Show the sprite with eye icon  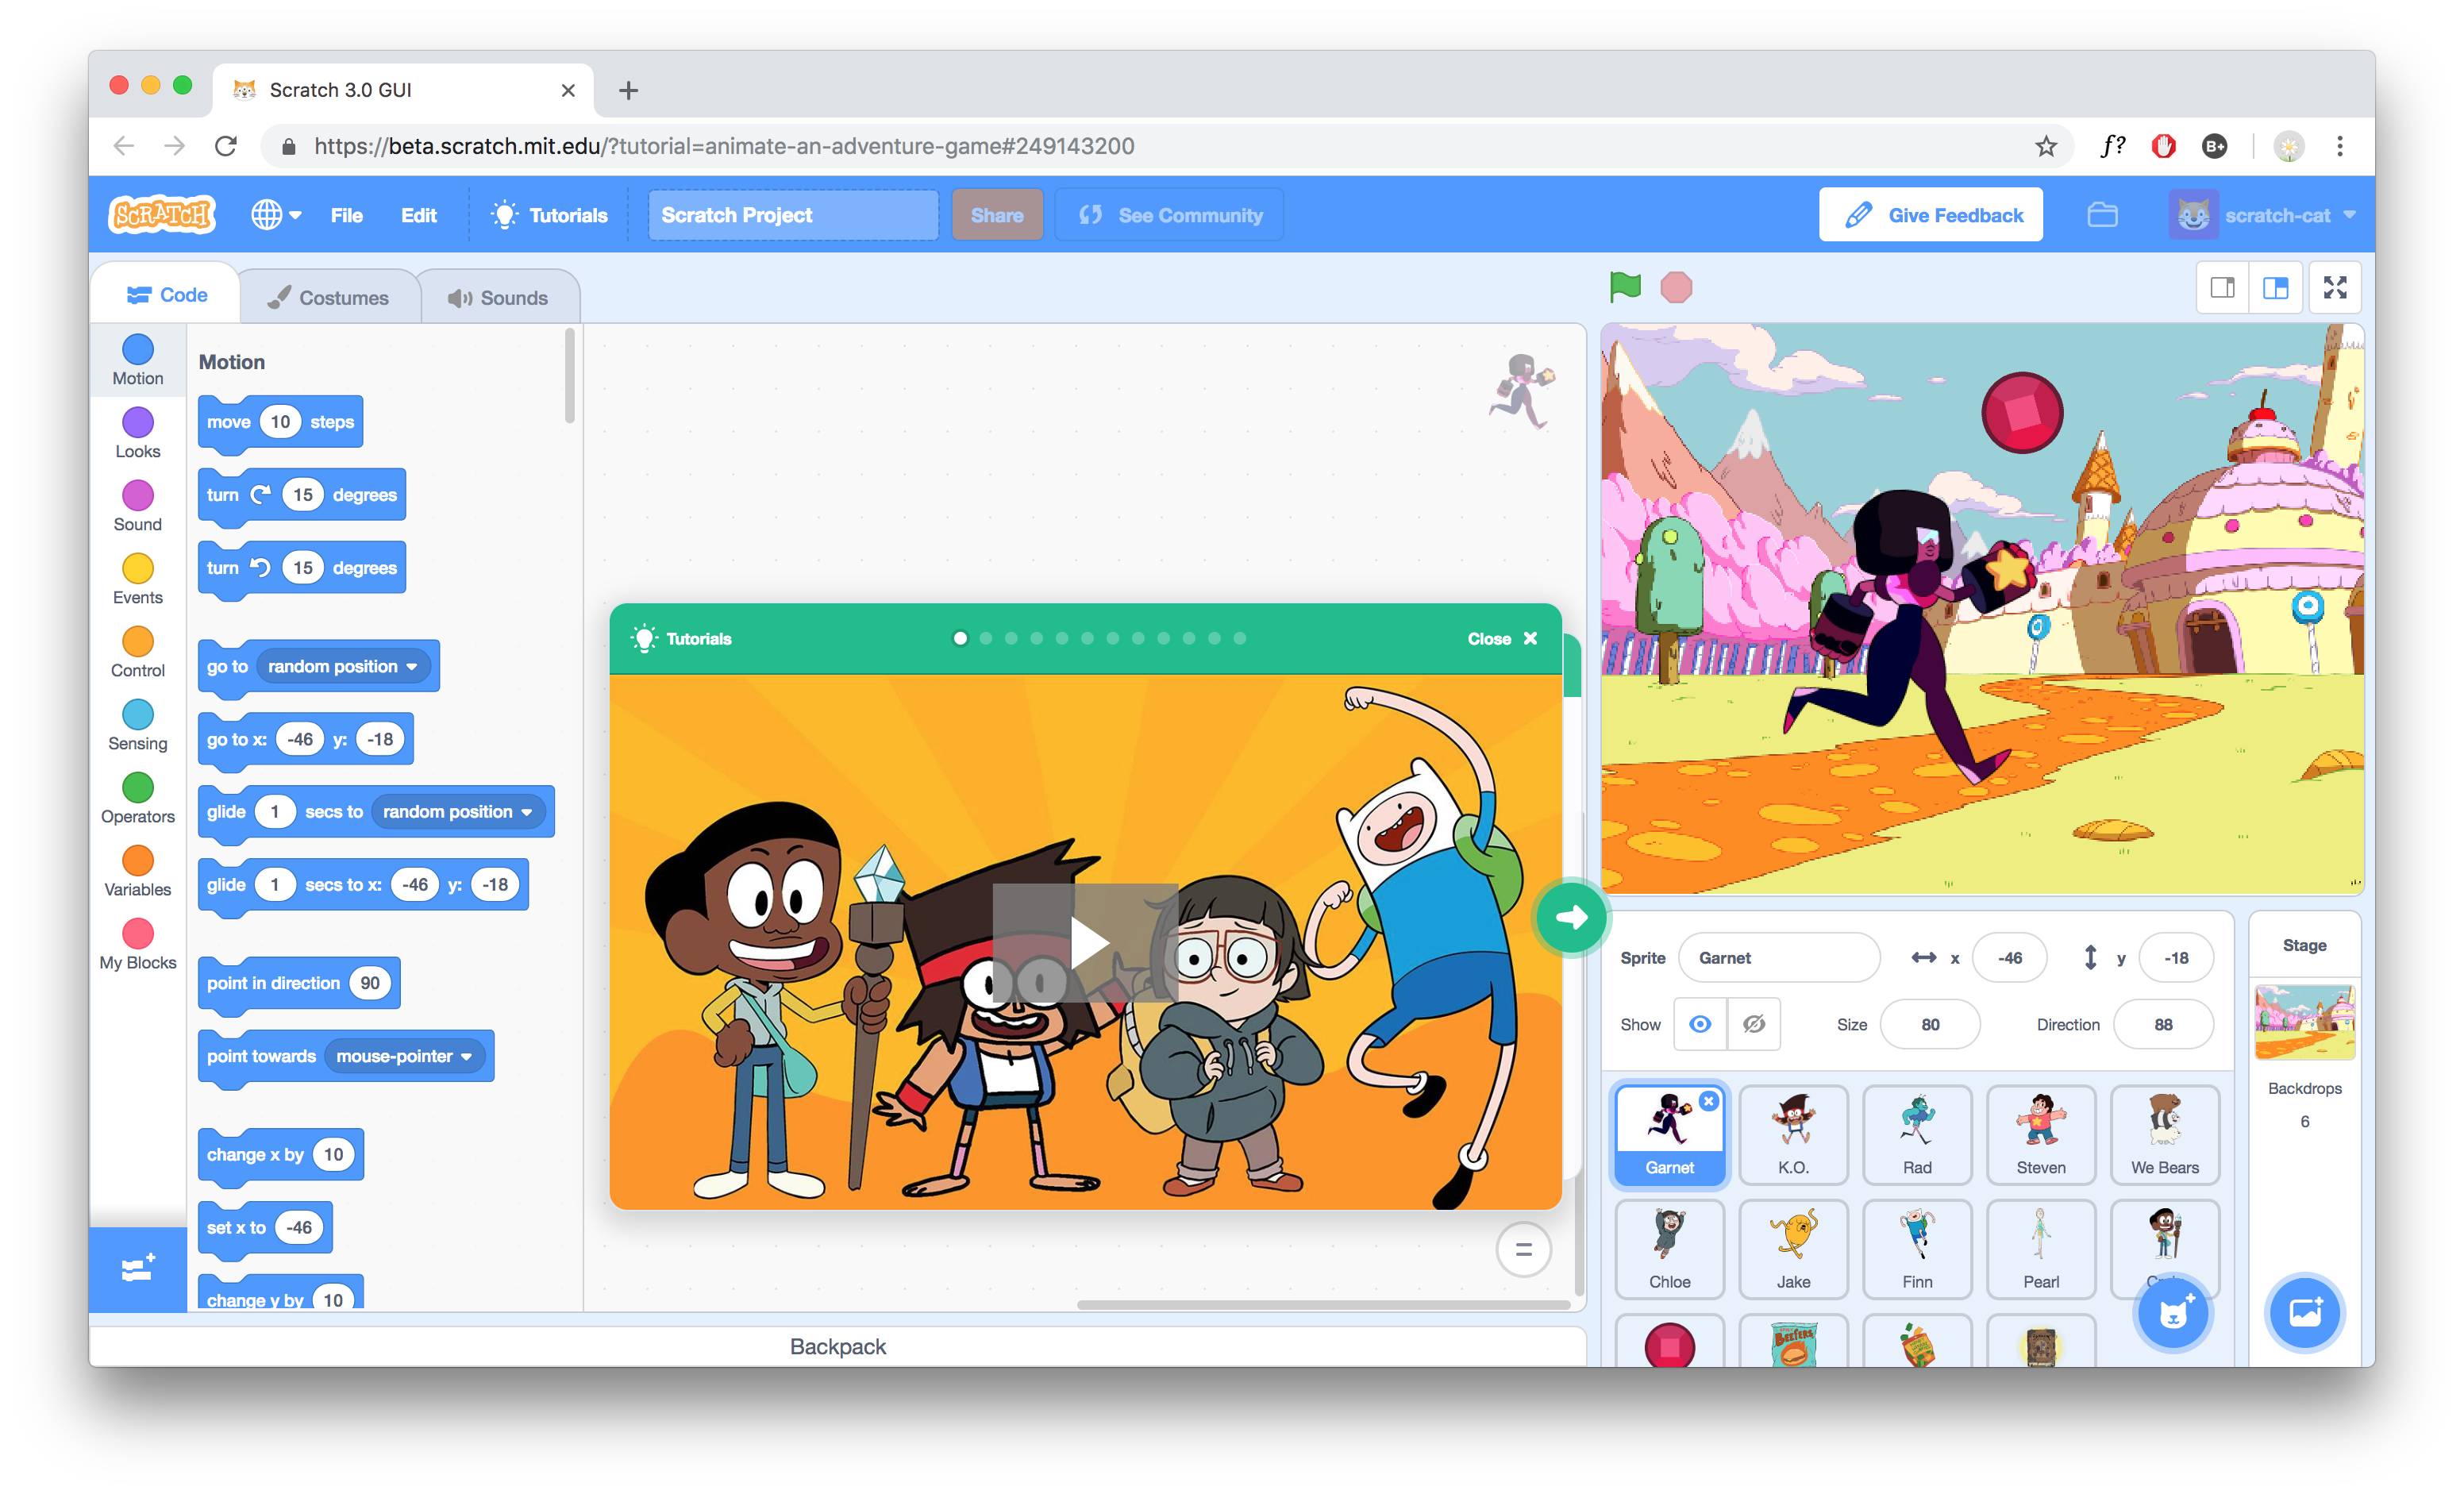point(1700,1024)
